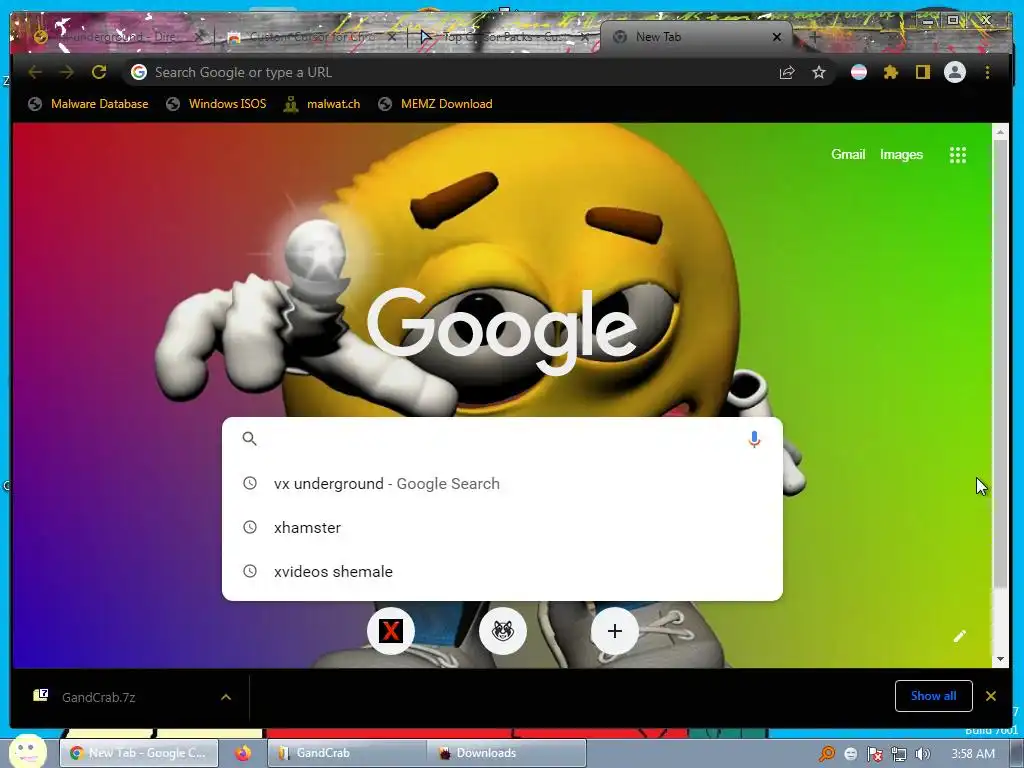Click the Google G icon in address bar

click(138, 72)
